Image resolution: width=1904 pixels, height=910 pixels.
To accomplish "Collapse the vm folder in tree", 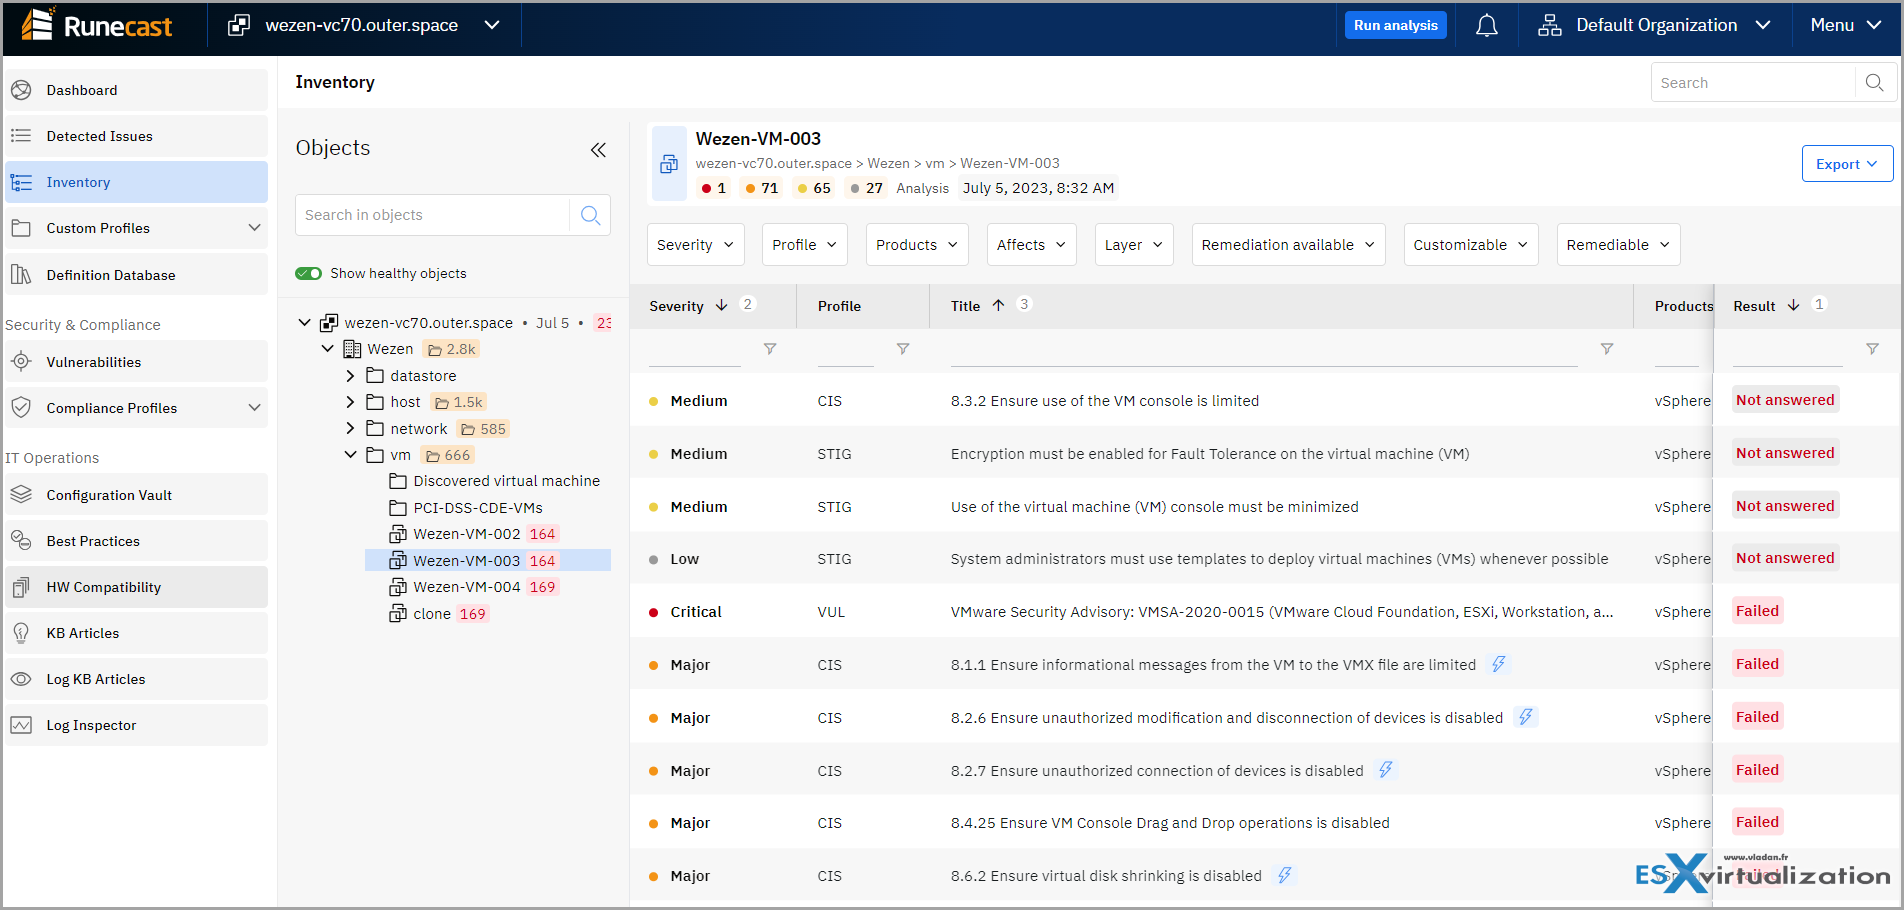I will click(x=350, y=455).
